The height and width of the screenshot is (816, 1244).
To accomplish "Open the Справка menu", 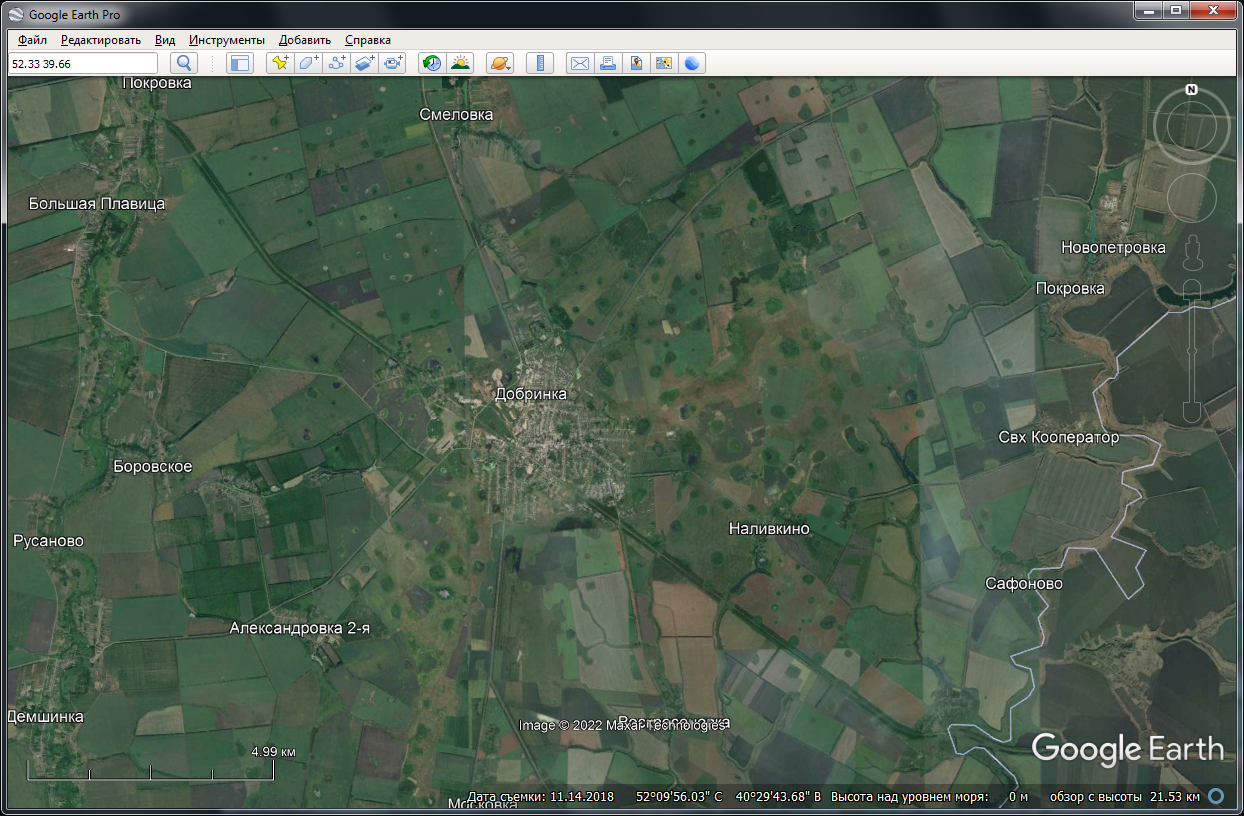I will coord(368,40).
